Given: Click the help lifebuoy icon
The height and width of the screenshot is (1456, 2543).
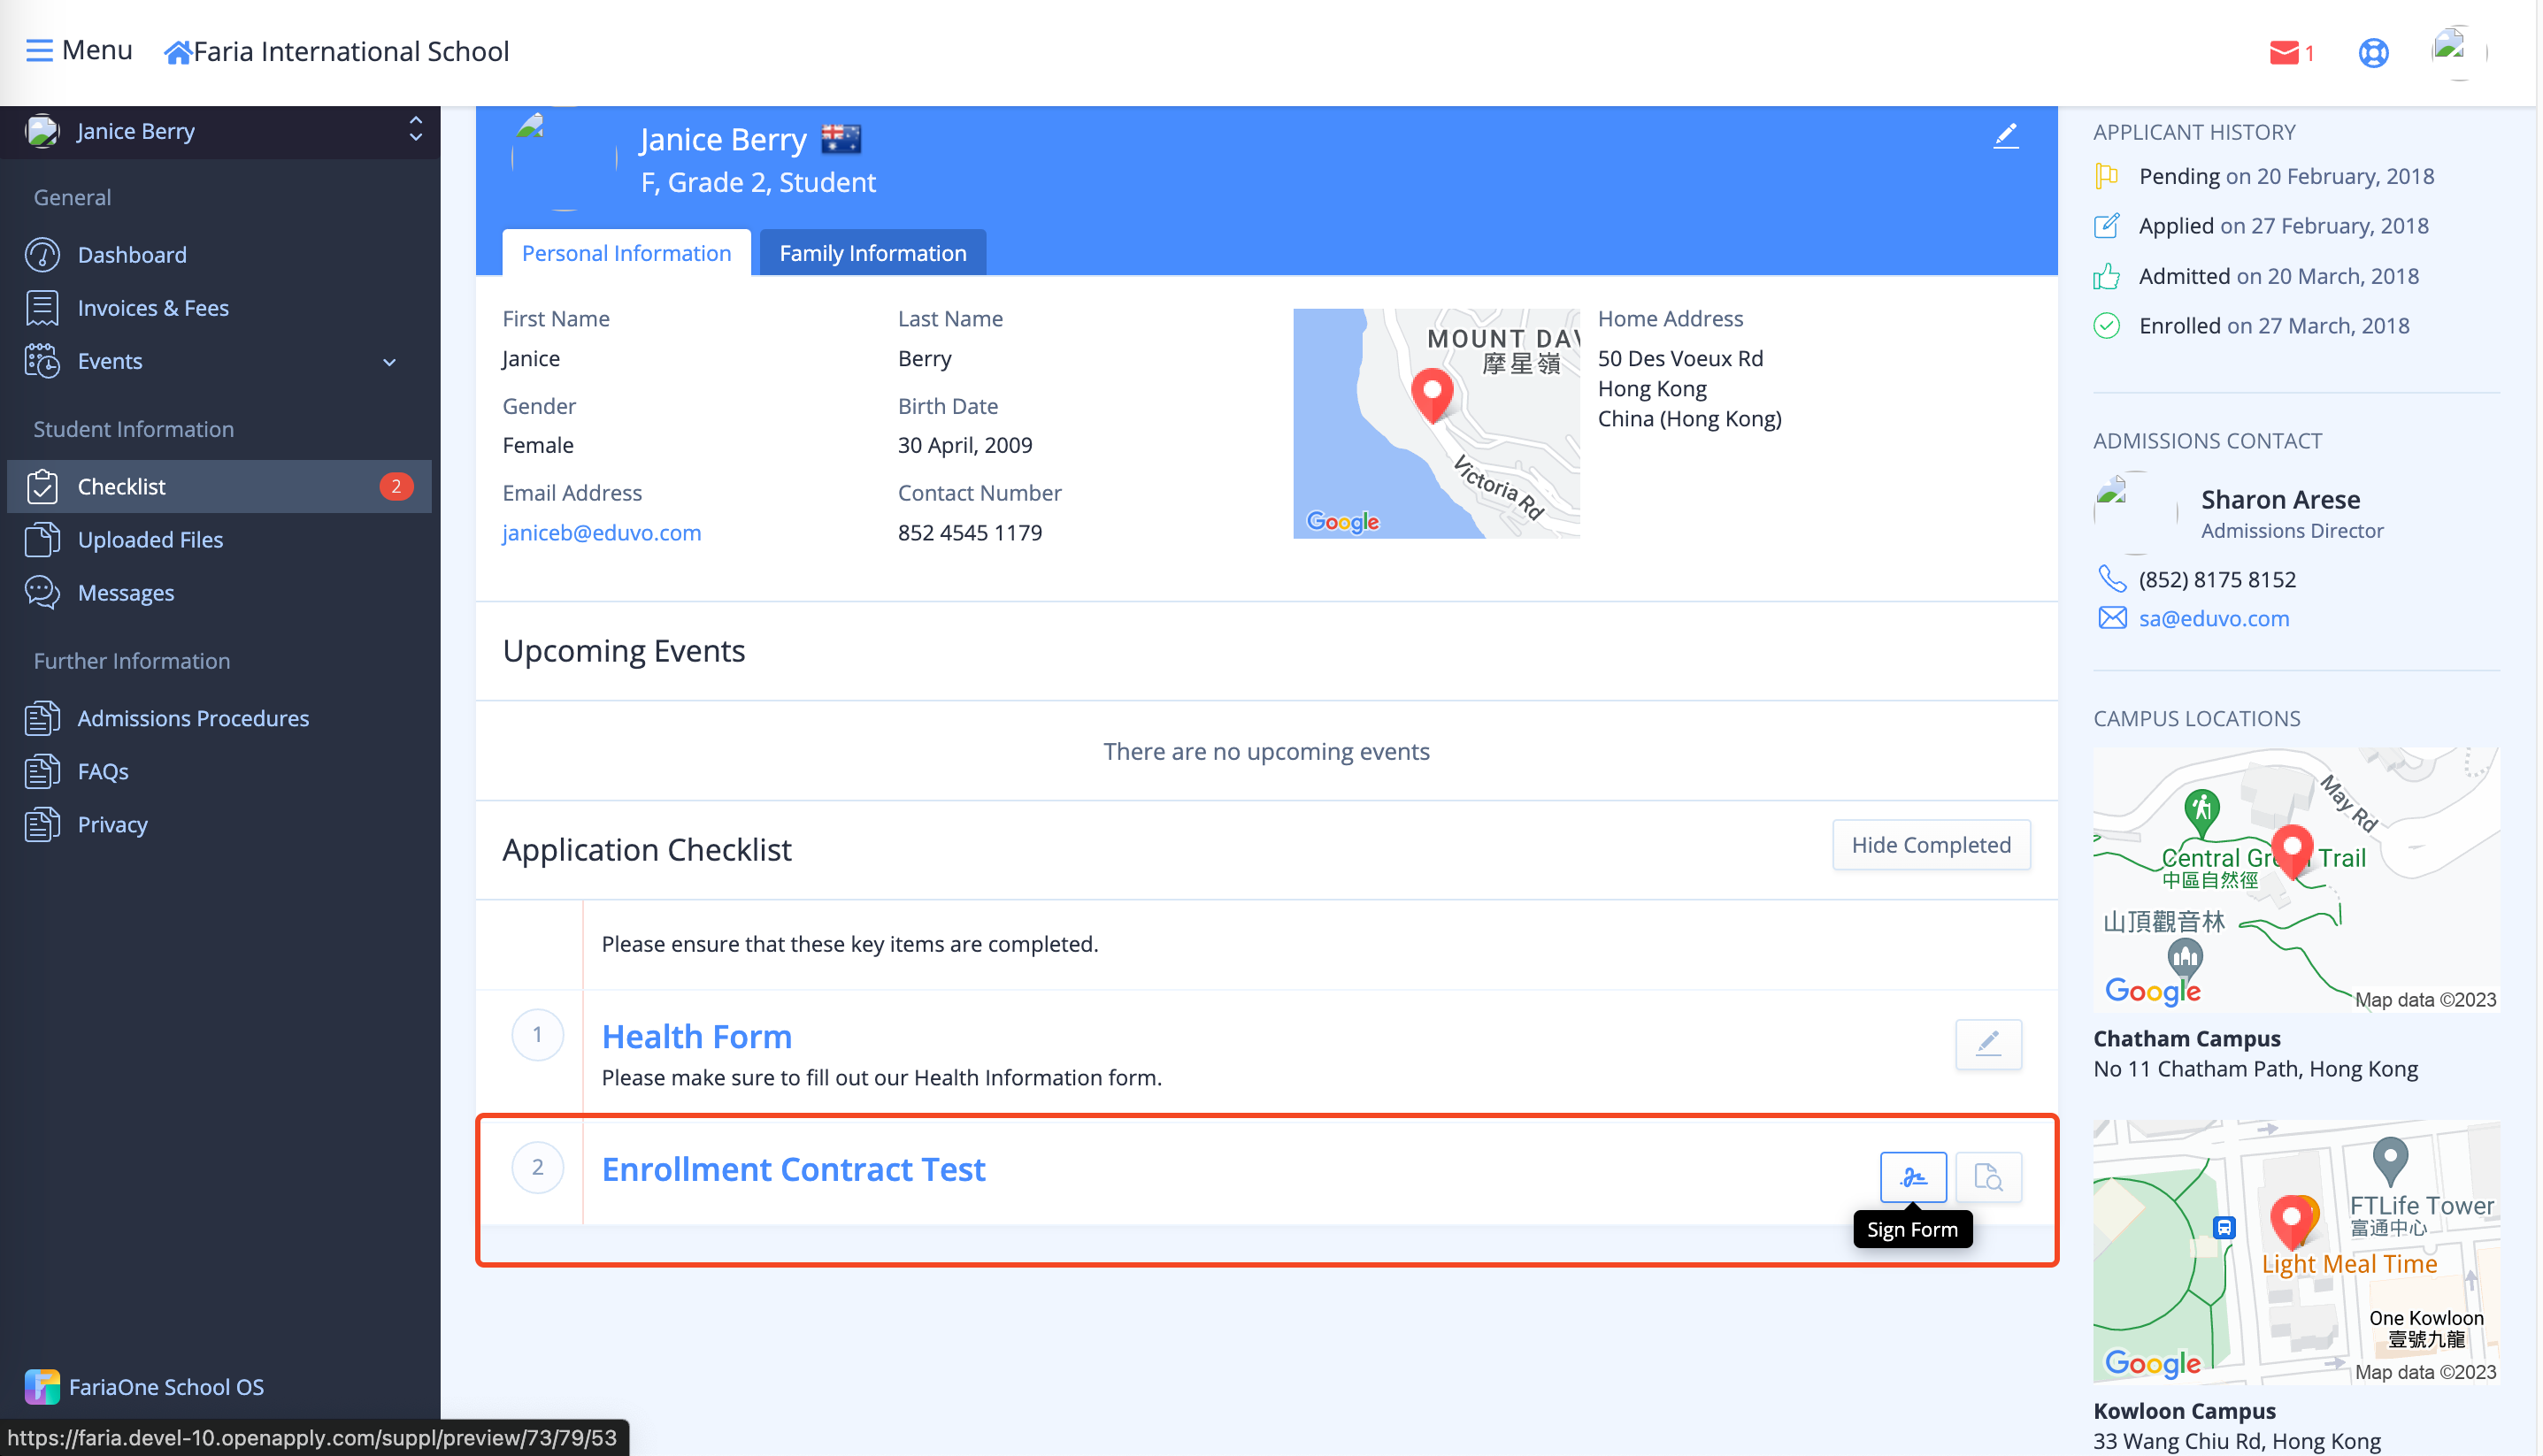Looking at the screenshot, I should pyautogui.click(x=2372, y=52).
